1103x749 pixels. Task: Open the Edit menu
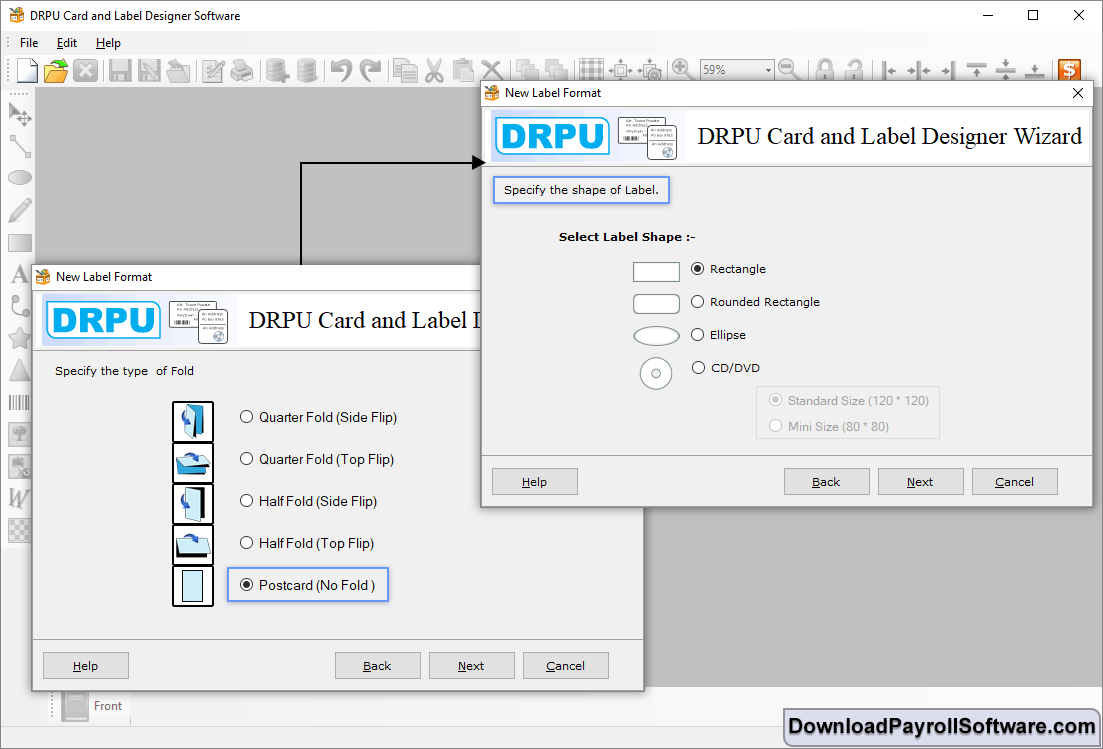[x=67, y=43]
